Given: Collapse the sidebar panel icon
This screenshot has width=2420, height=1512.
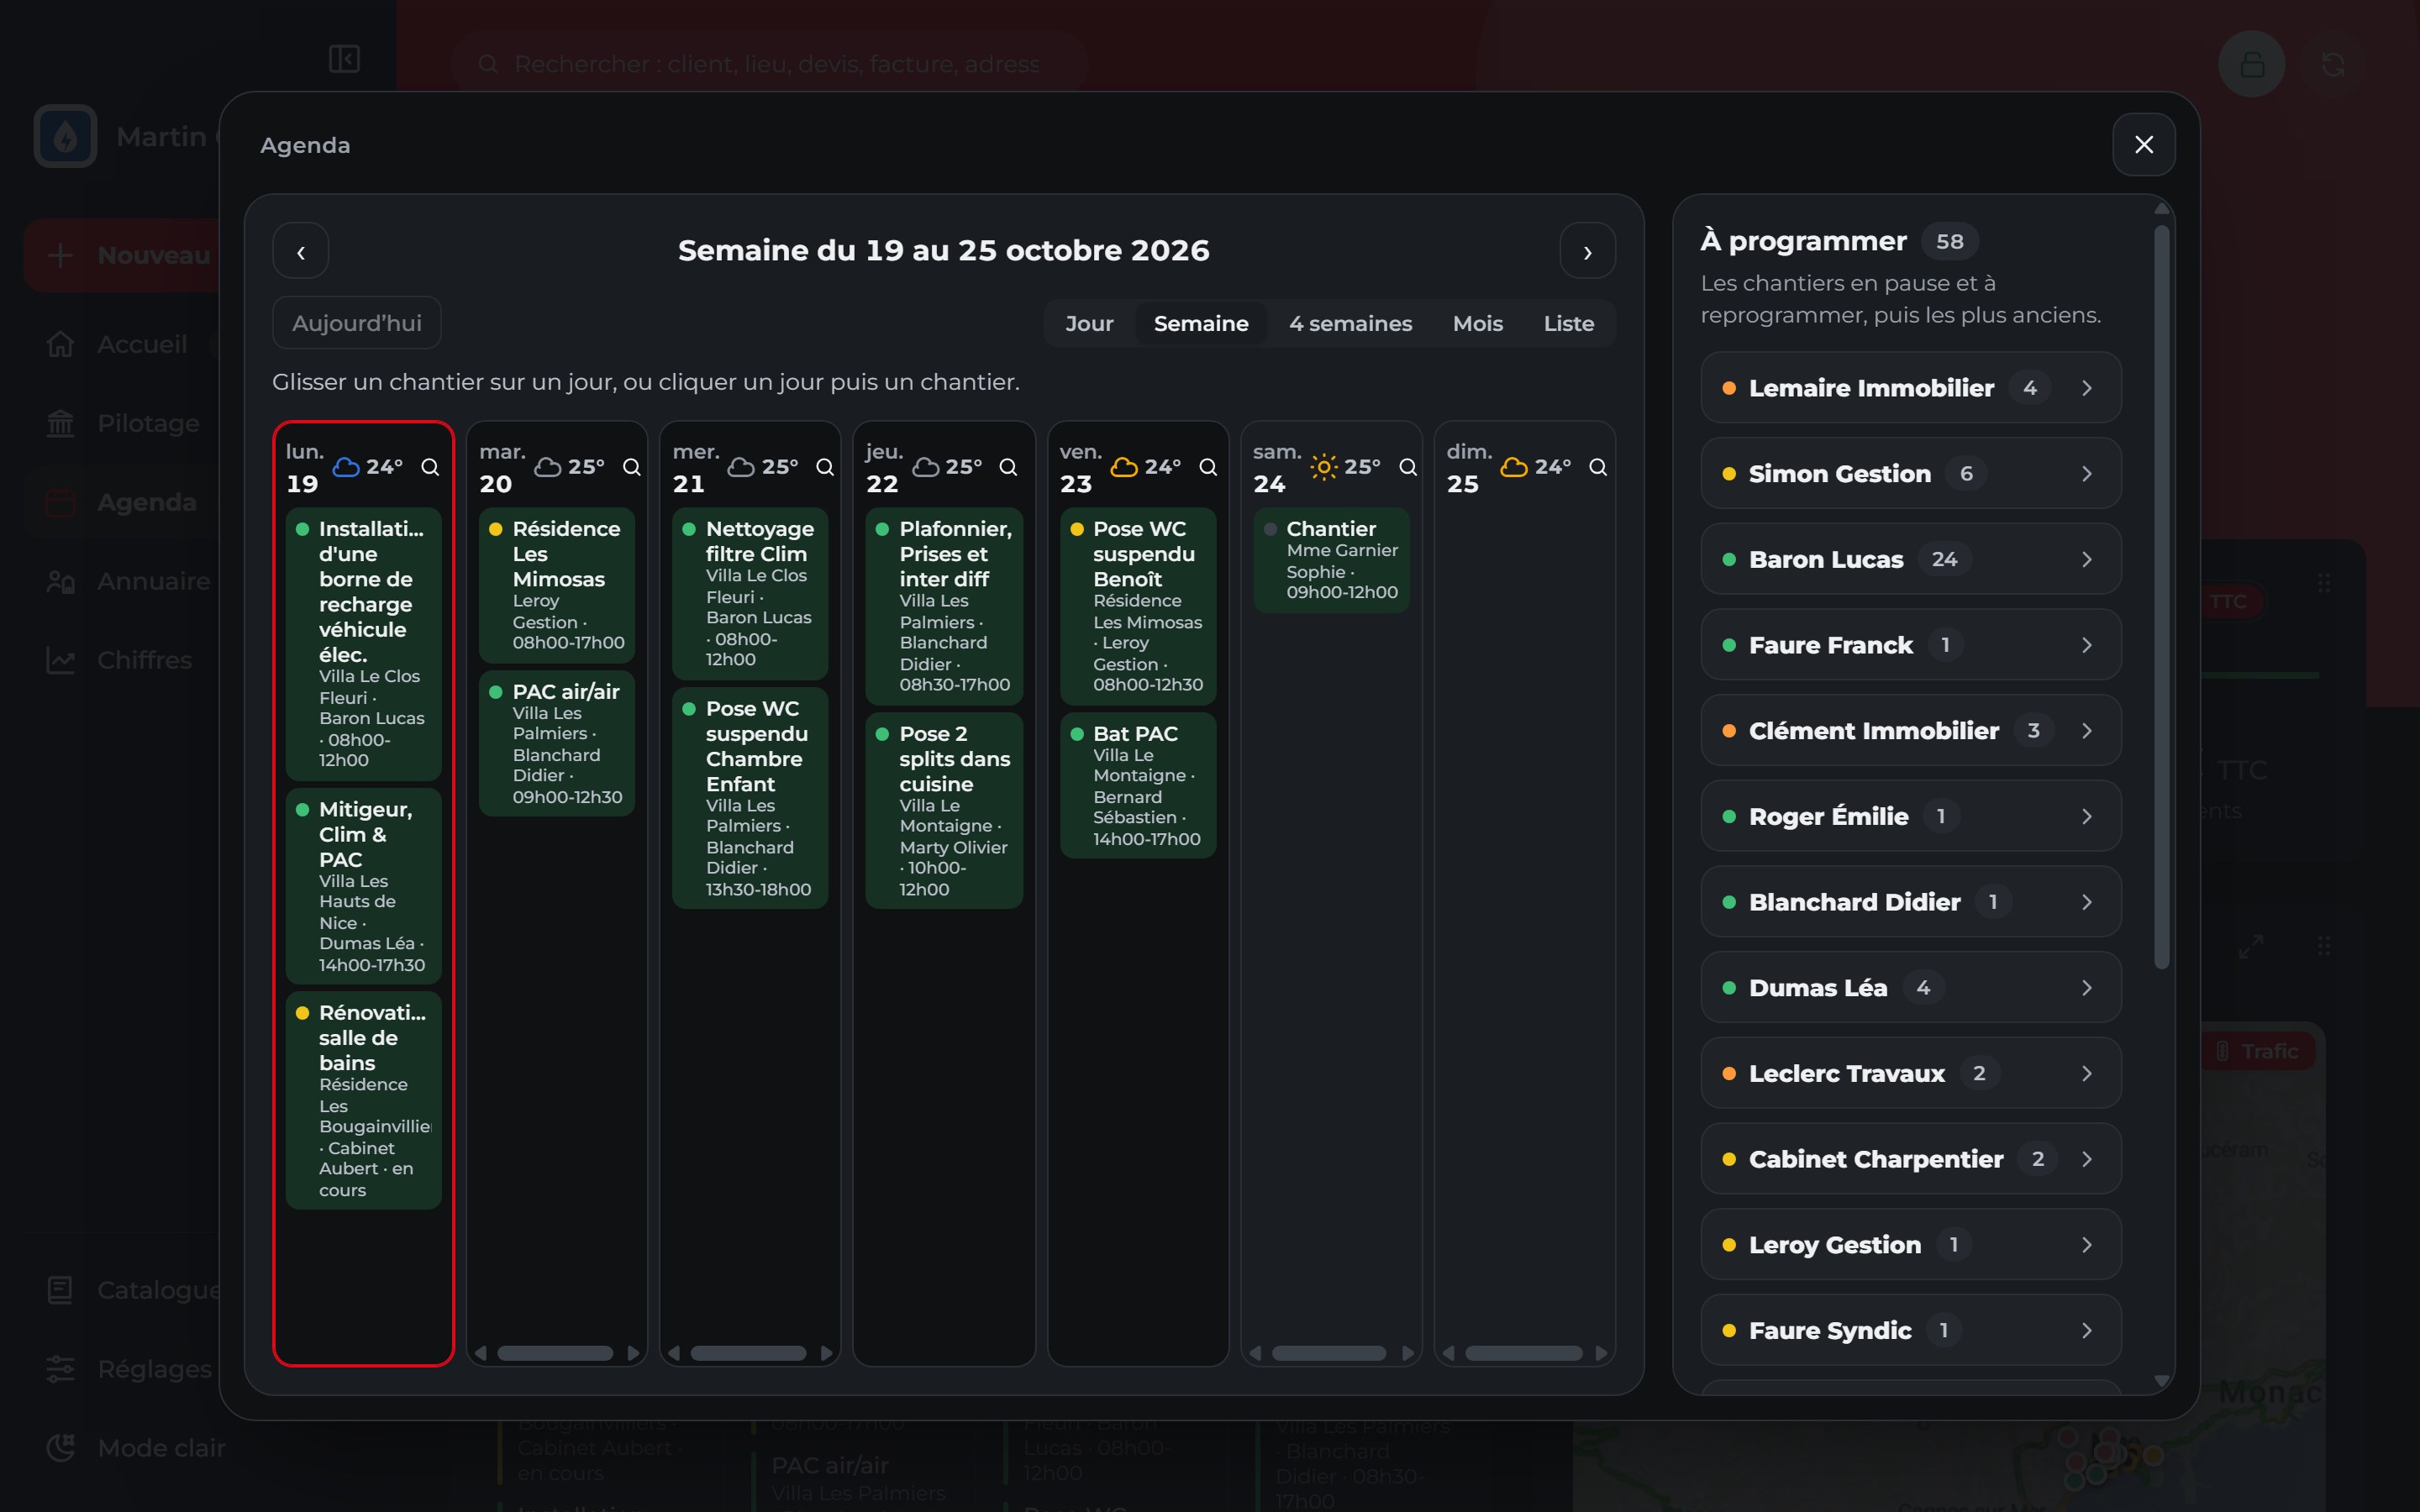Looking at the screenshot, I should (344, 59).
